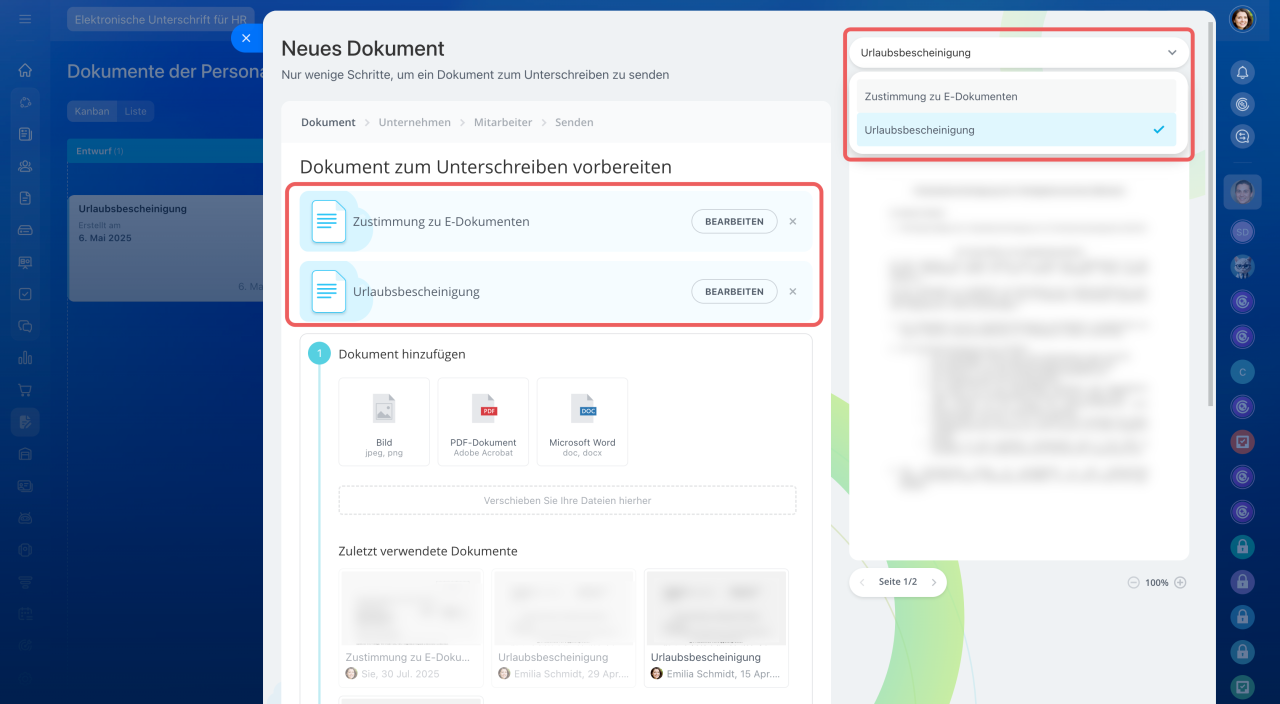Open the chat with the man's photo avatar
This screenshot has width=1280, height=704.
click(1242, 191)
